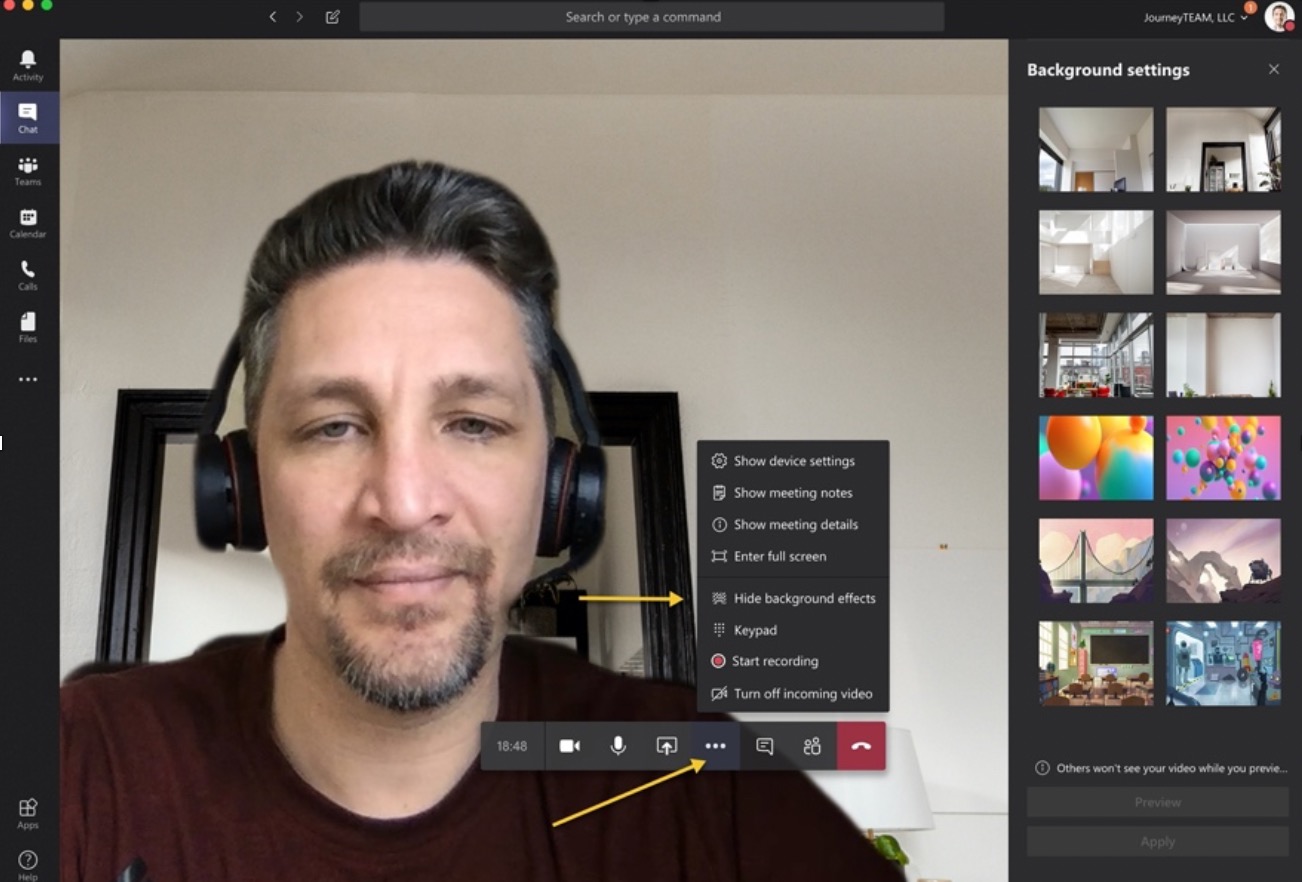Select Enter full screen

pyautogui.click(x=793, y=557)
